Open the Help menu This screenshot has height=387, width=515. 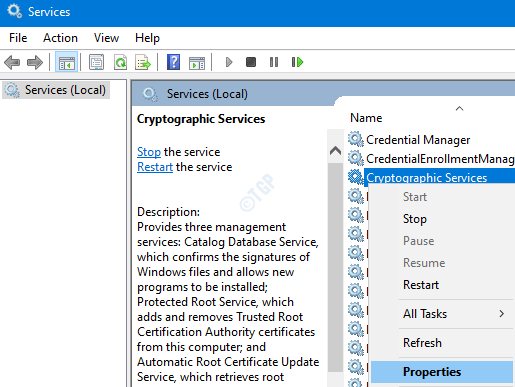pos(147,38)
